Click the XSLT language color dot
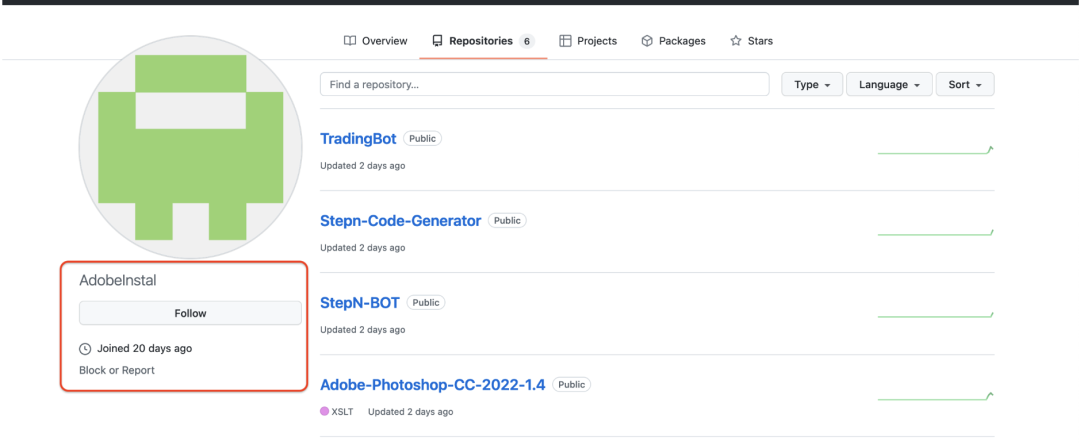 tap(325, 412)
